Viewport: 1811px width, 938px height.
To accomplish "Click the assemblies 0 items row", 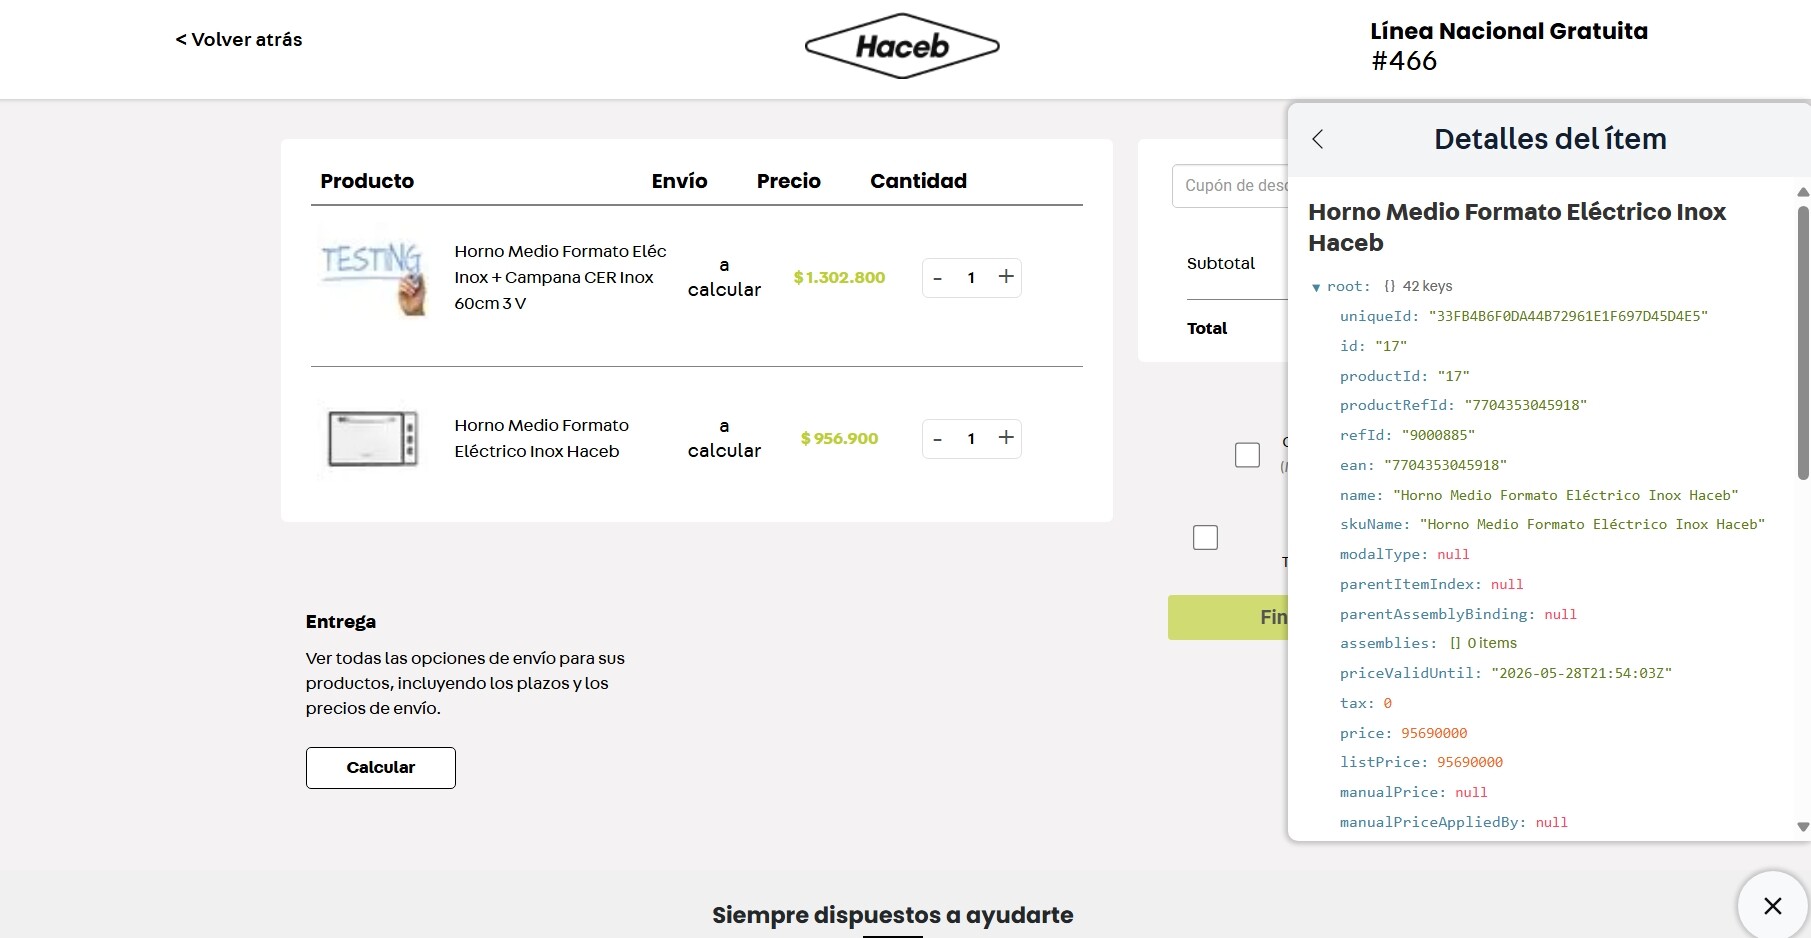I will click(x=1428, y=643).
